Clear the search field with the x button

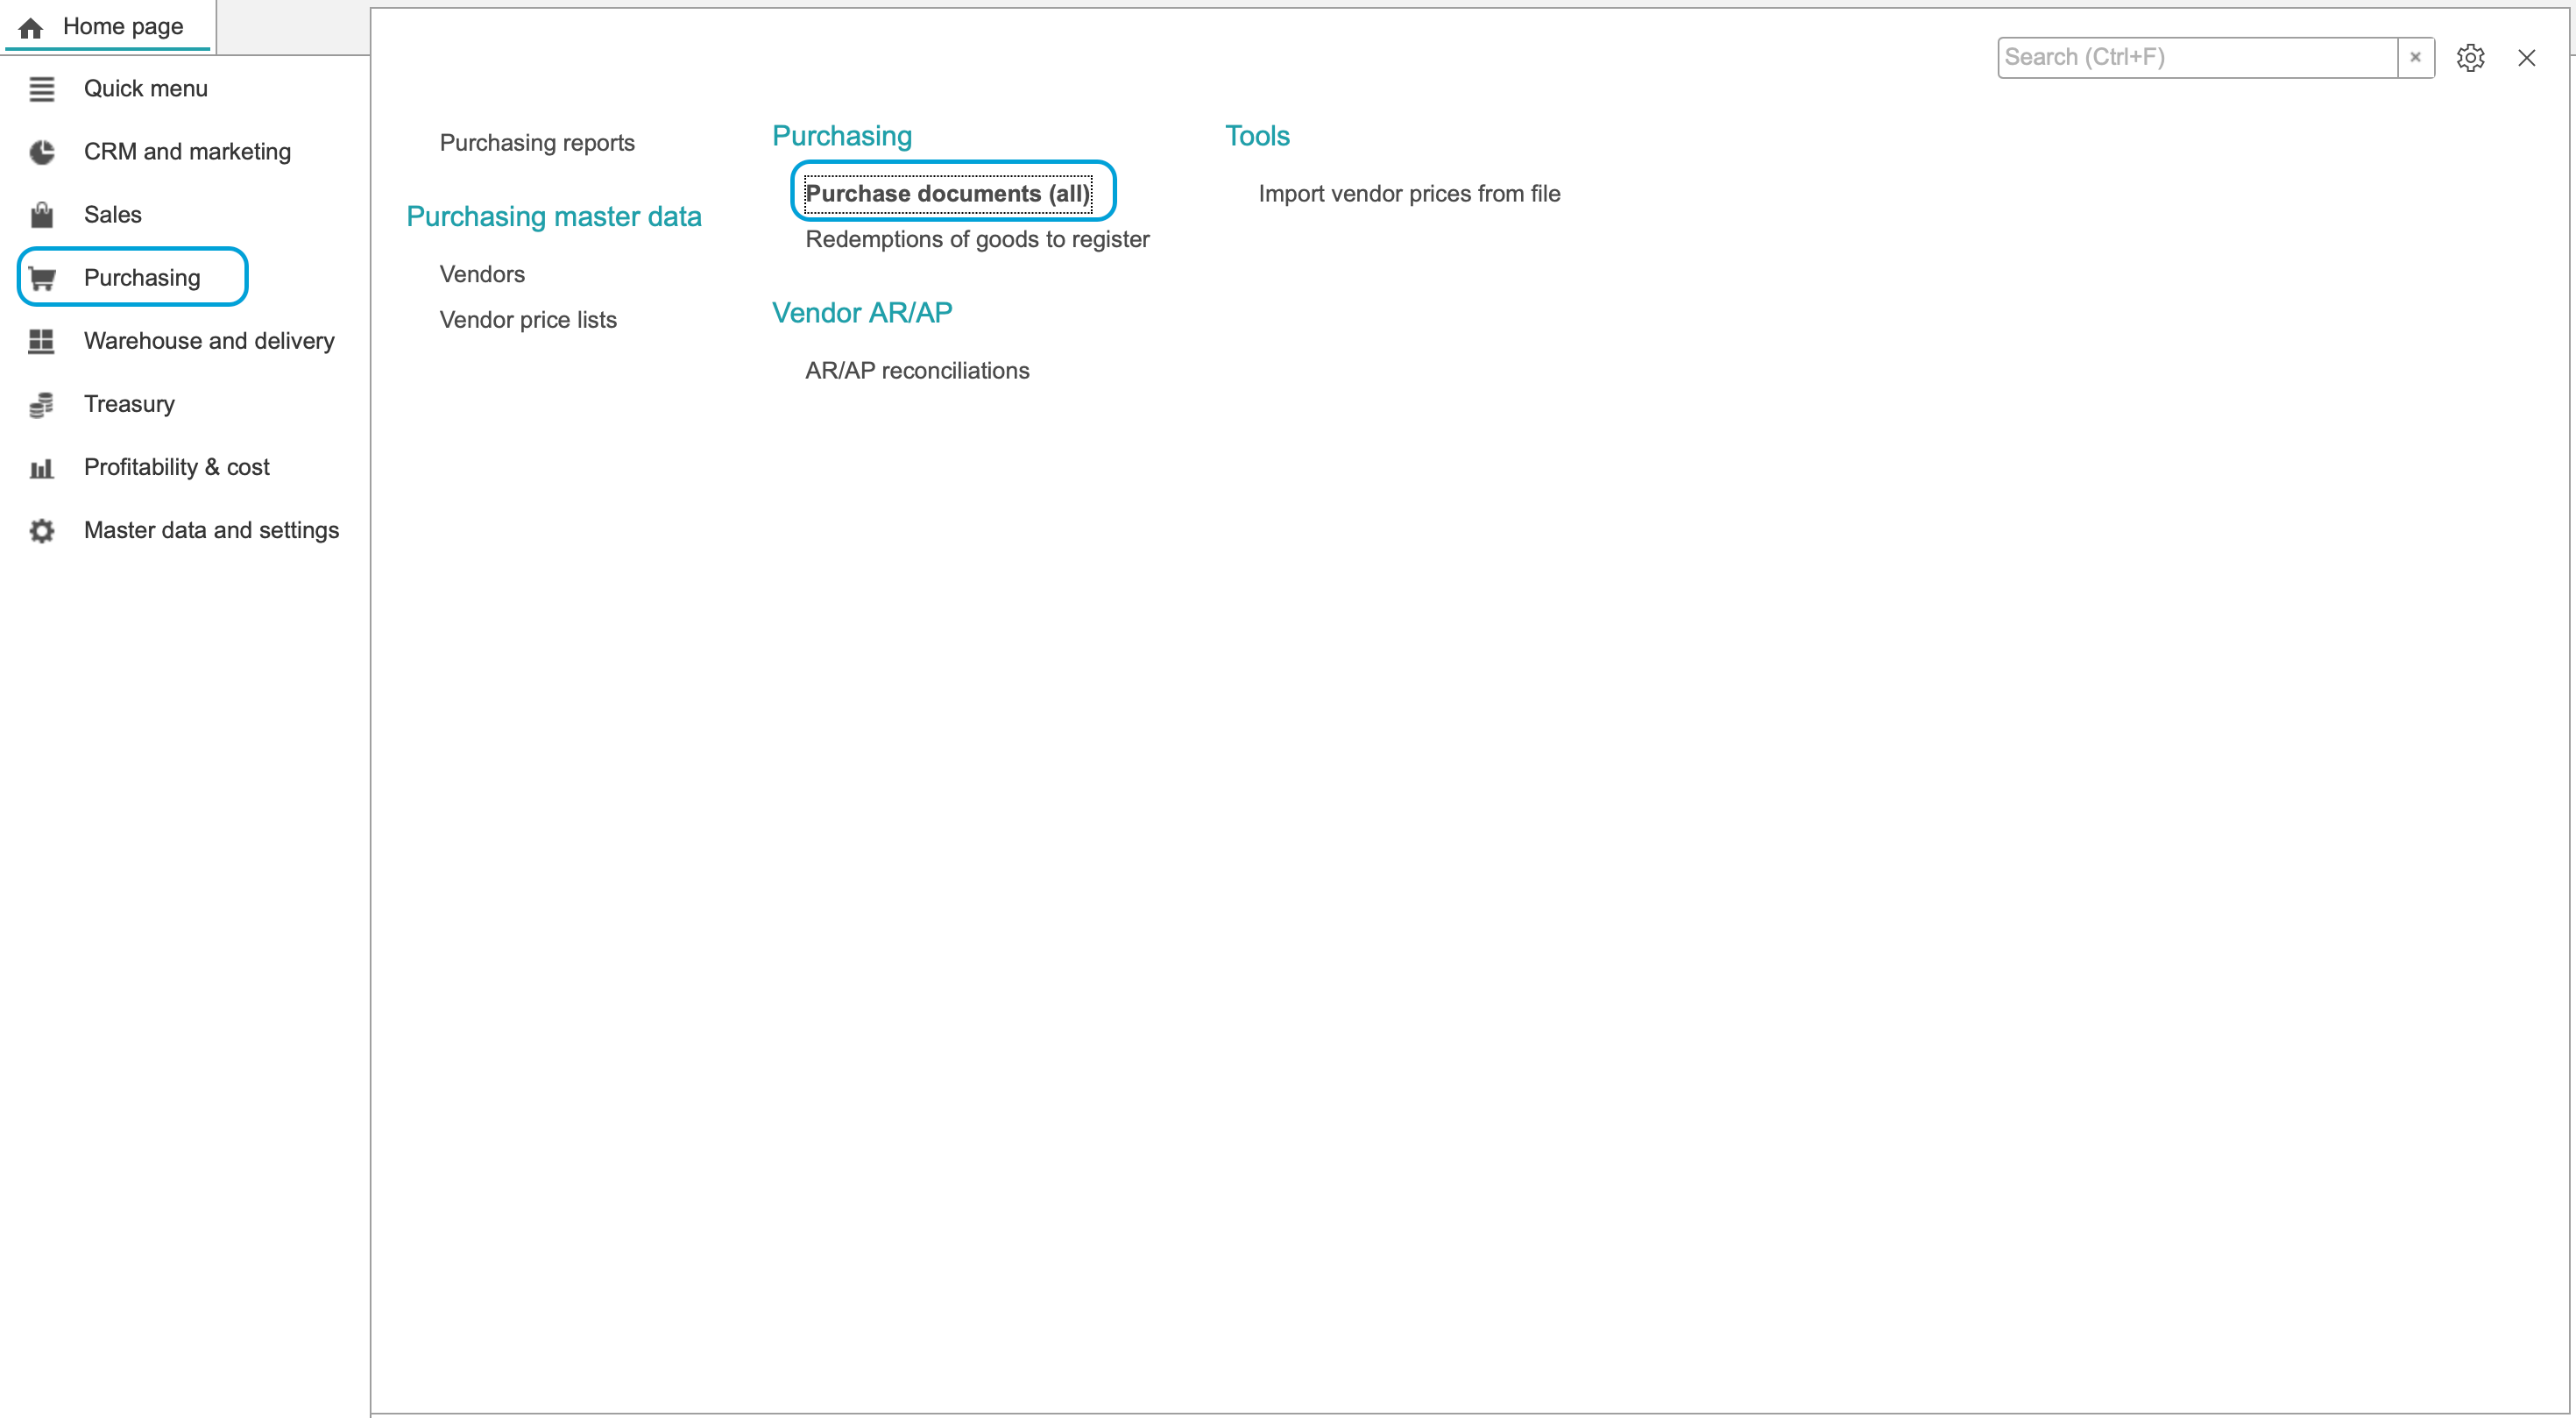click(x=2415, y=57)
